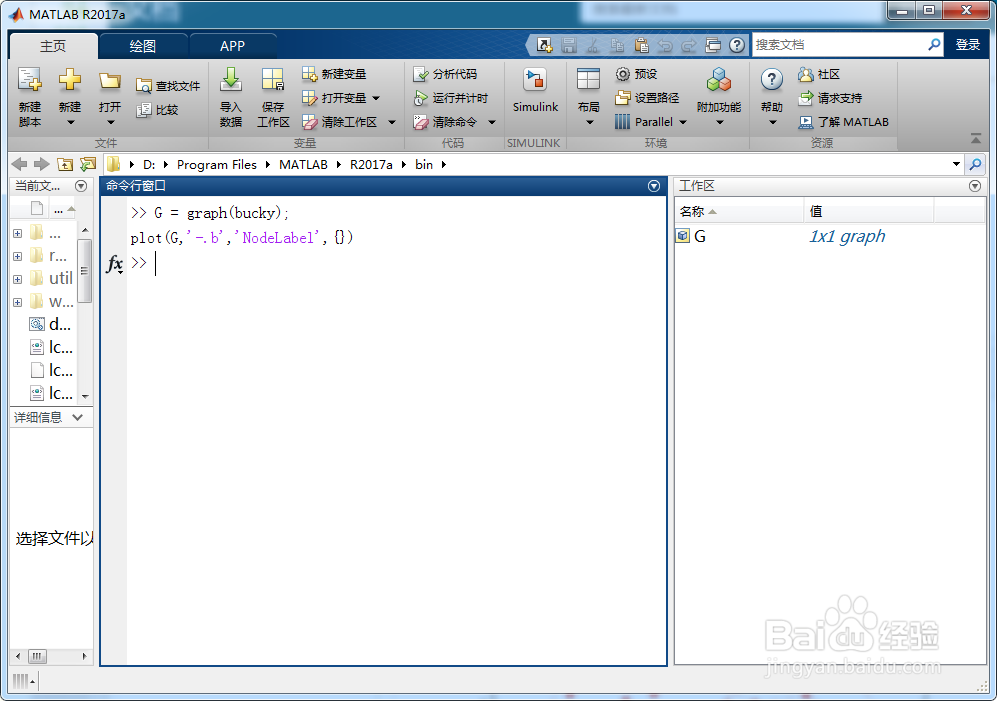Go up one folder level
The width and height of the screenshot is (997, 701).
click(x=65, y=165)
